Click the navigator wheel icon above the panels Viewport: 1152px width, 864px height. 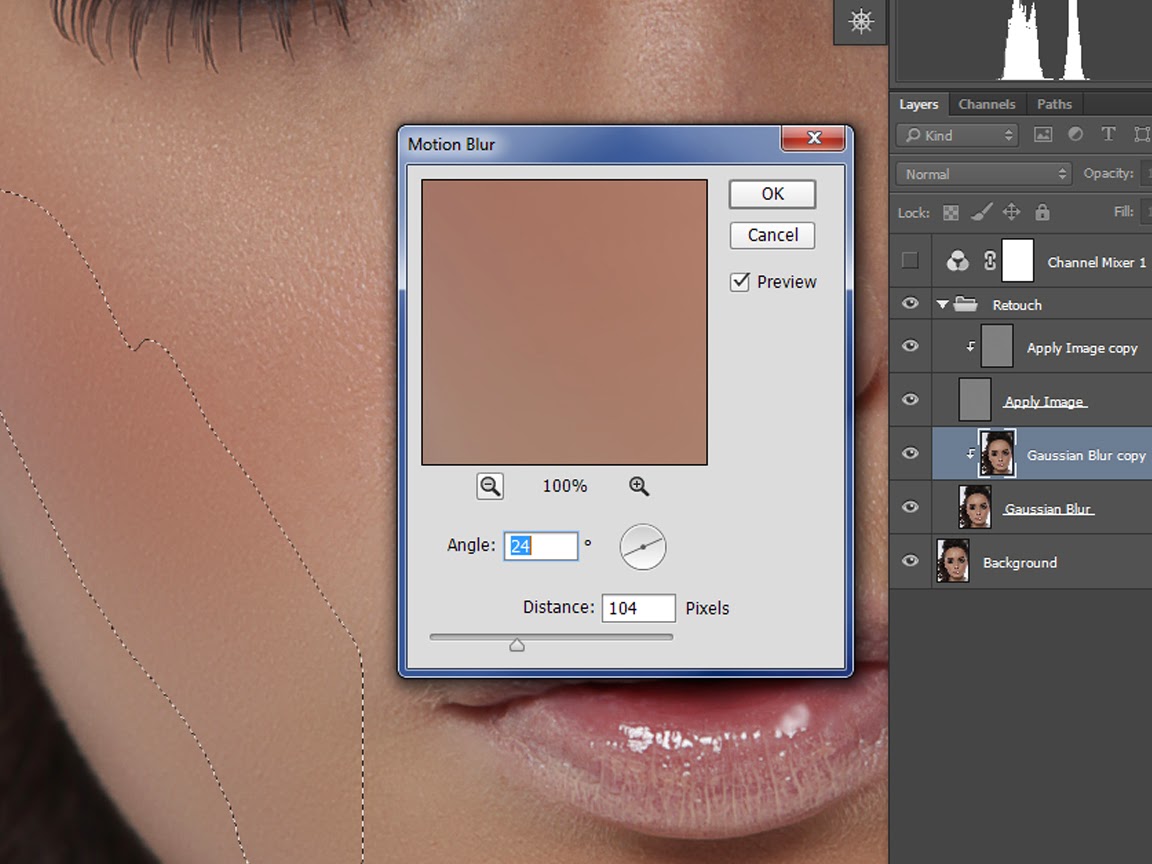[861, 21]
